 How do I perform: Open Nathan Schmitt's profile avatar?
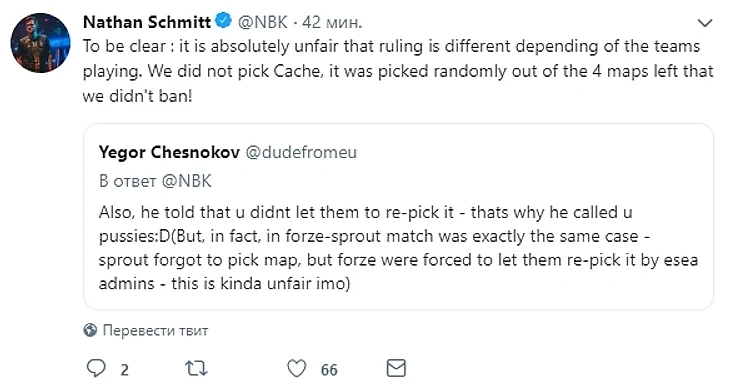41,43
